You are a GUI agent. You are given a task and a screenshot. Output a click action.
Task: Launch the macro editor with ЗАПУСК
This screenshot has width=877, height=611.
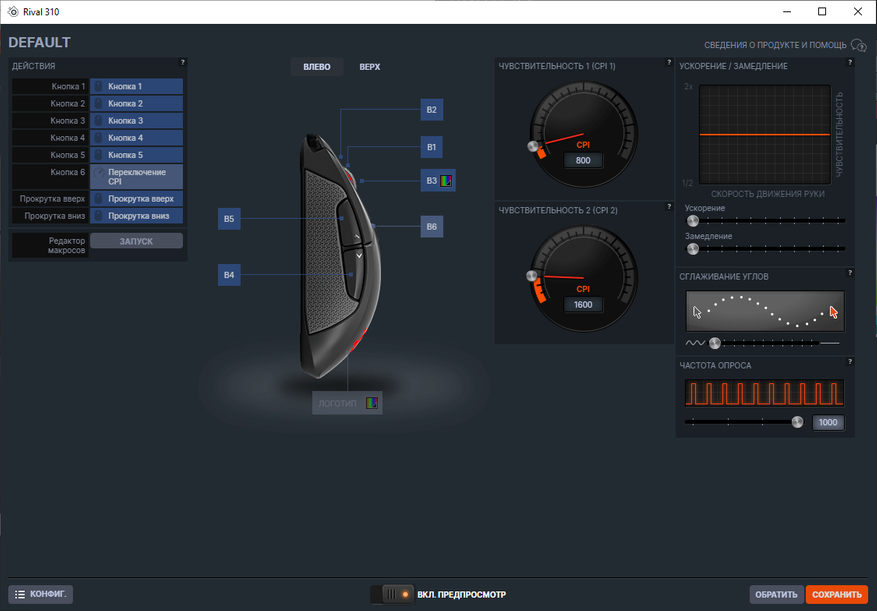click(x=136, y=241)
